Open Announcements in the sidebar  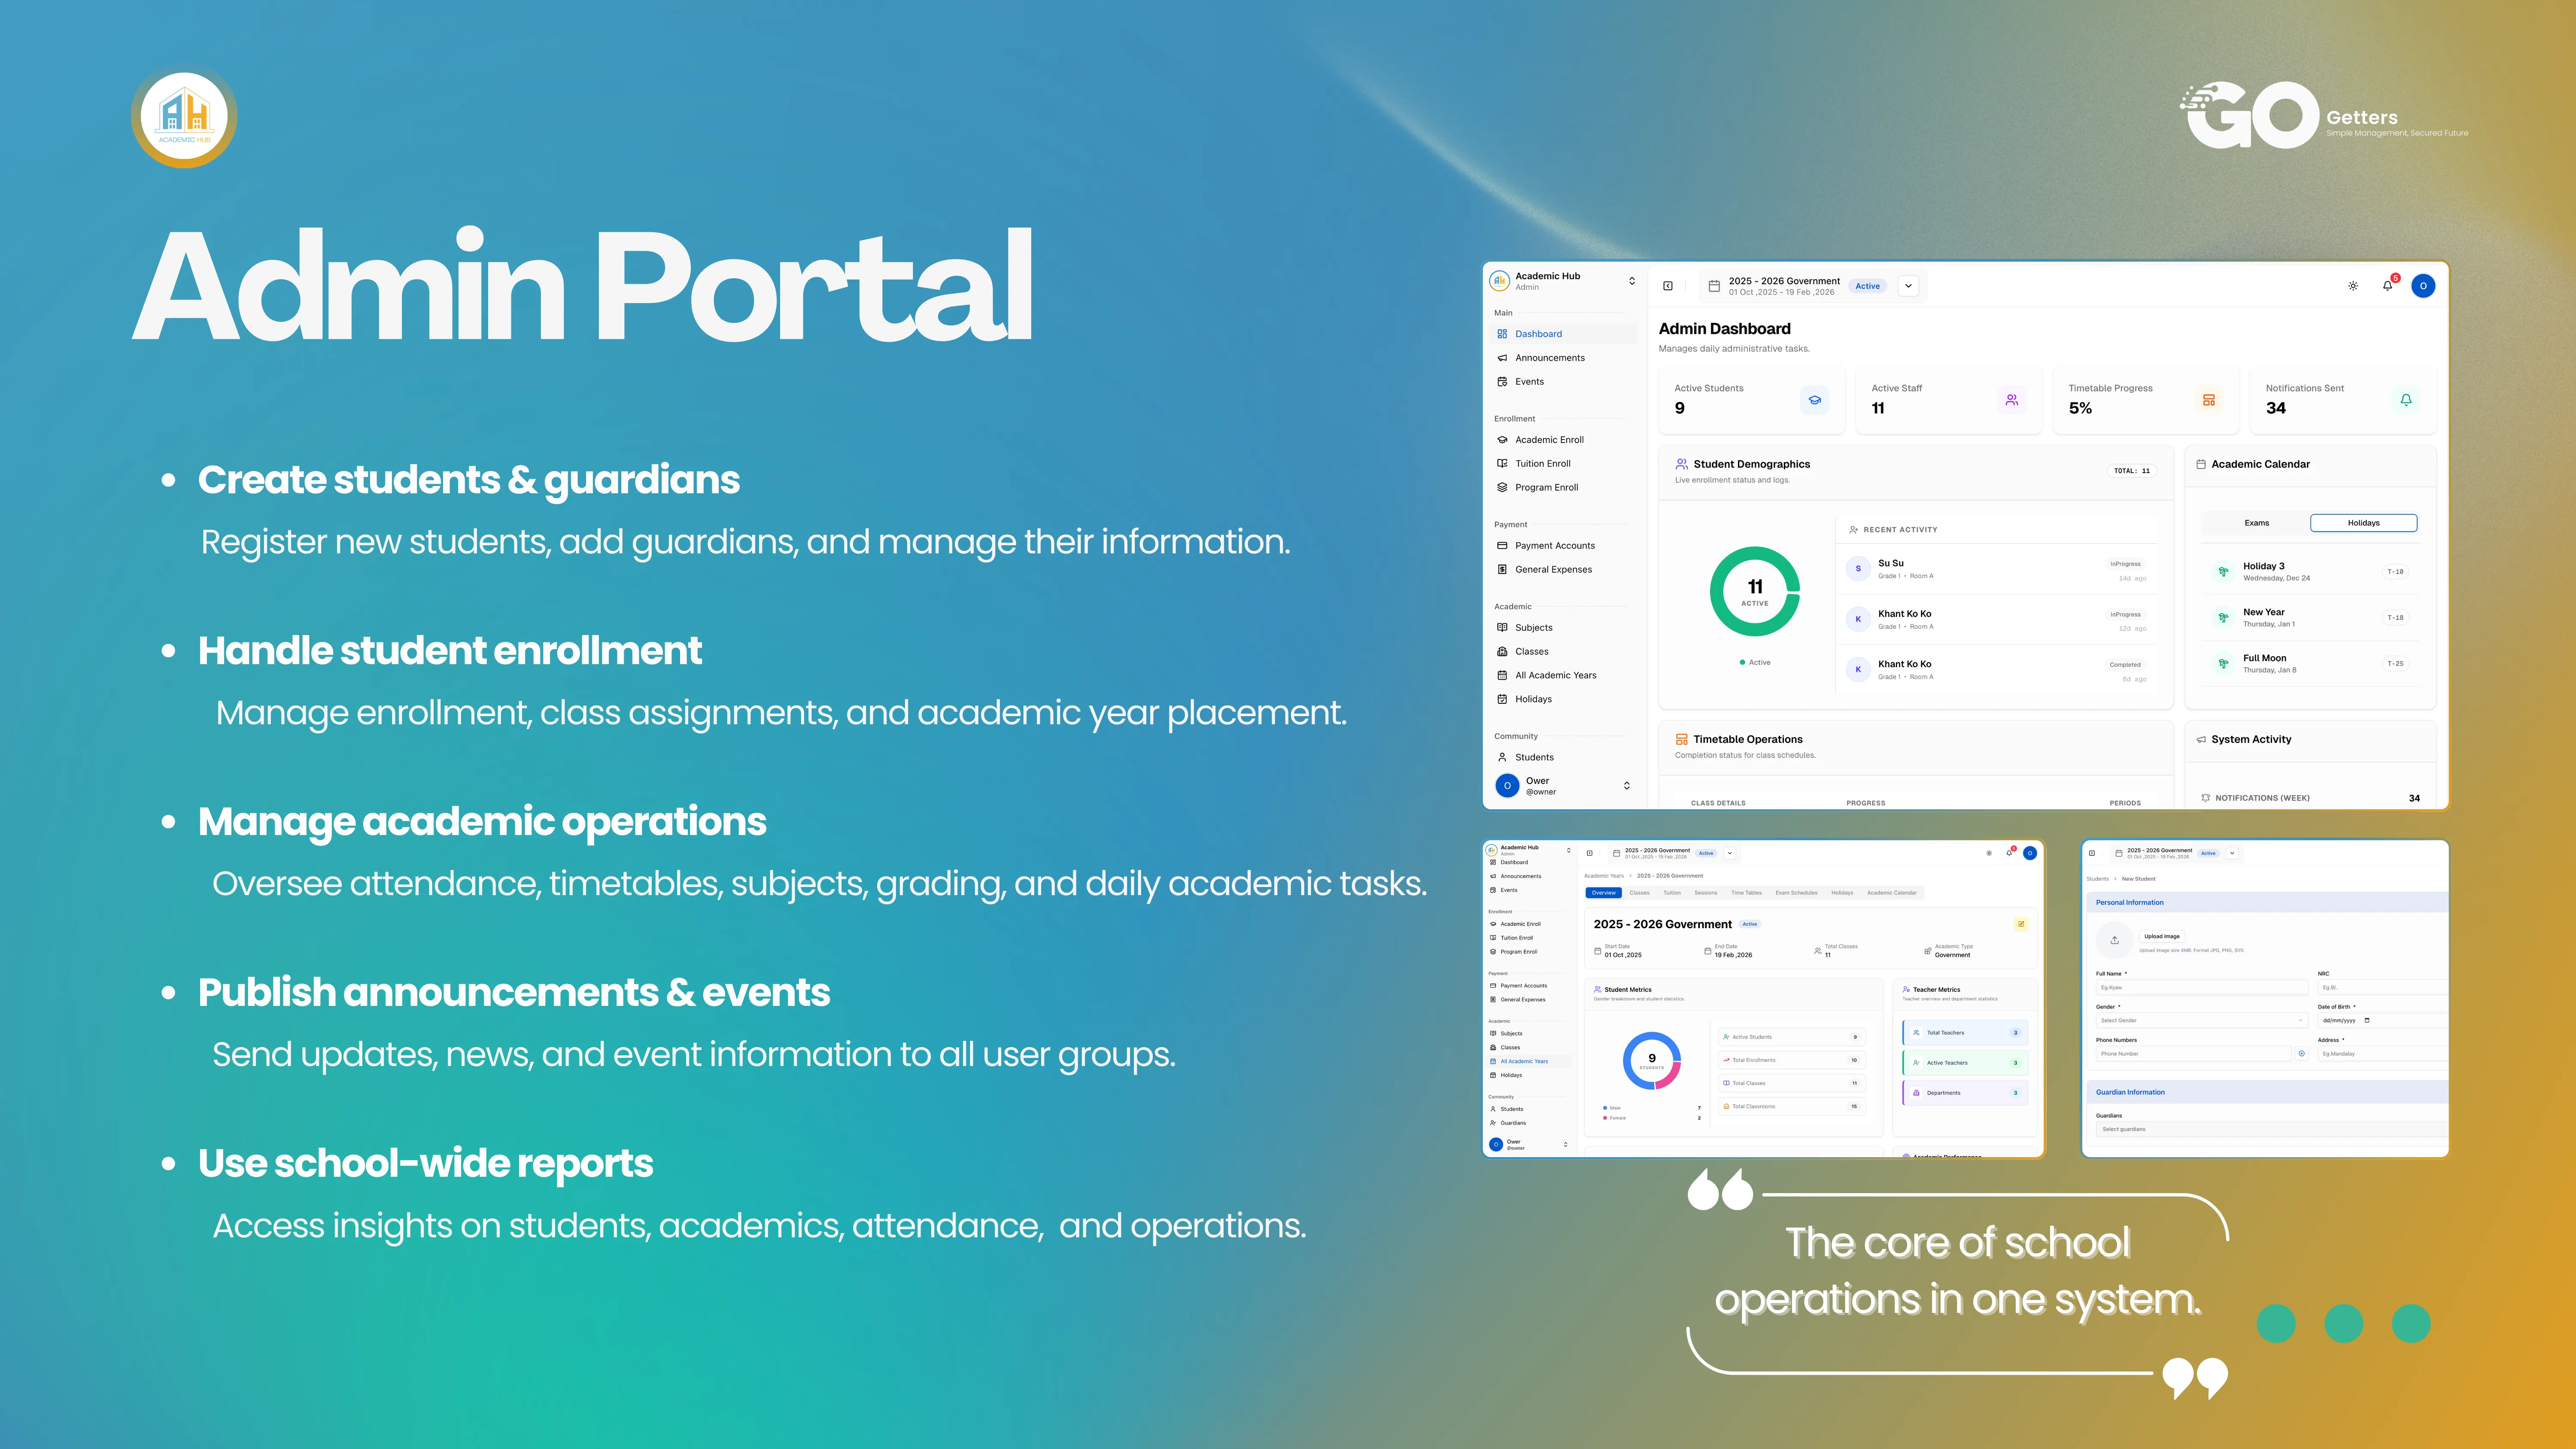1549,358
